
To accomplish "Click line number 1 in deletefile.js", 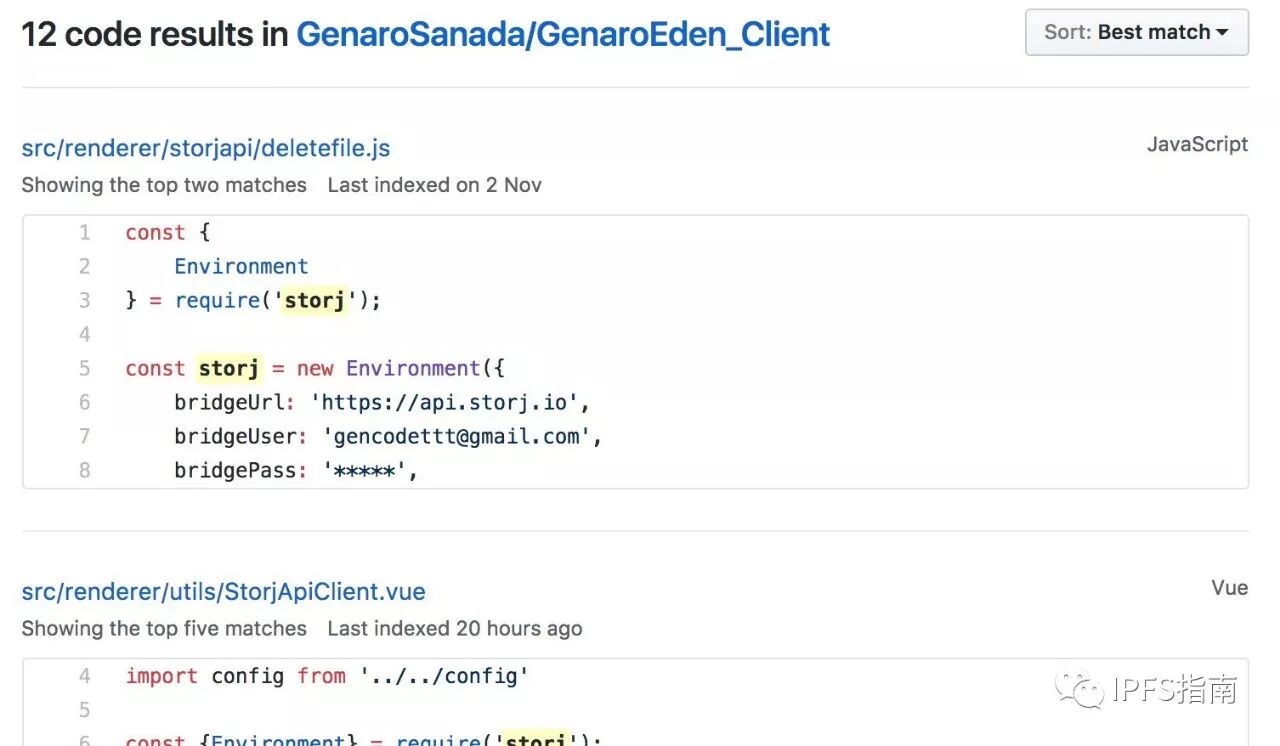I will tap(85, 233).
